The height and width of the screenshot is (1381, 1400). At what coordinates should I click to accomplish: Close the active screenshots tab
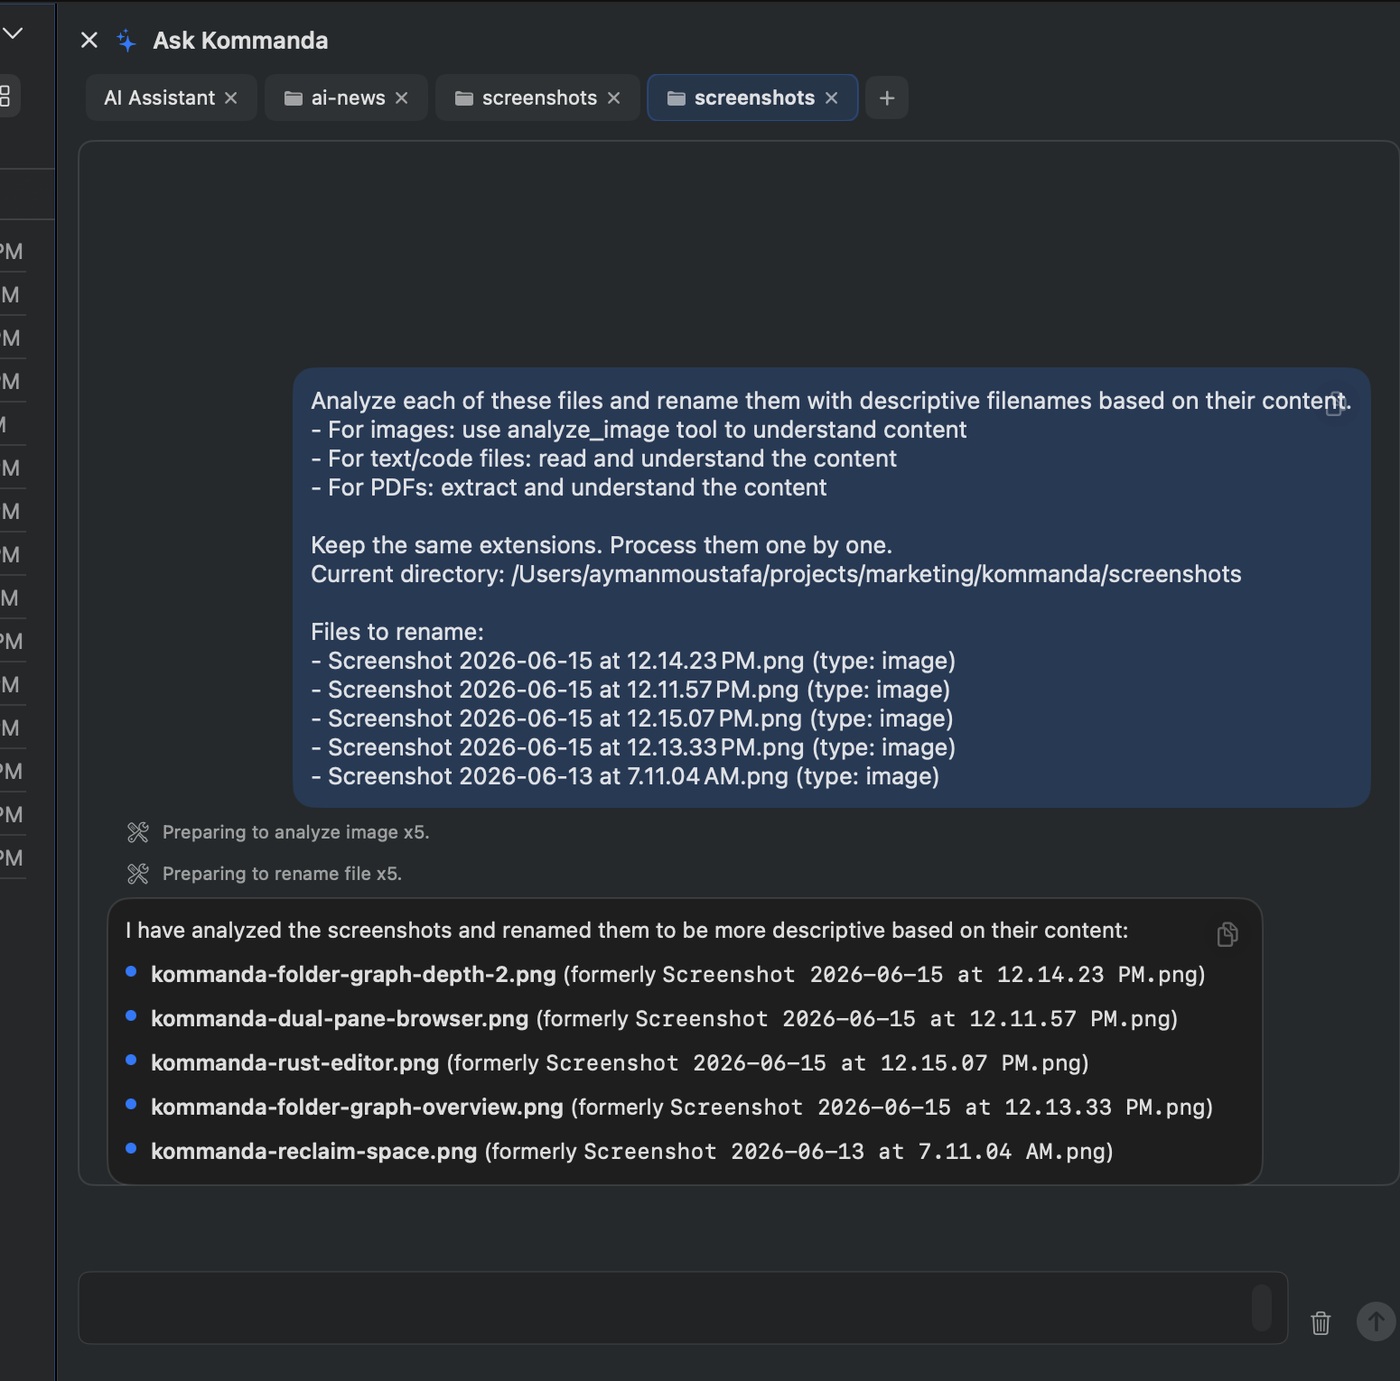coord(831,98)
